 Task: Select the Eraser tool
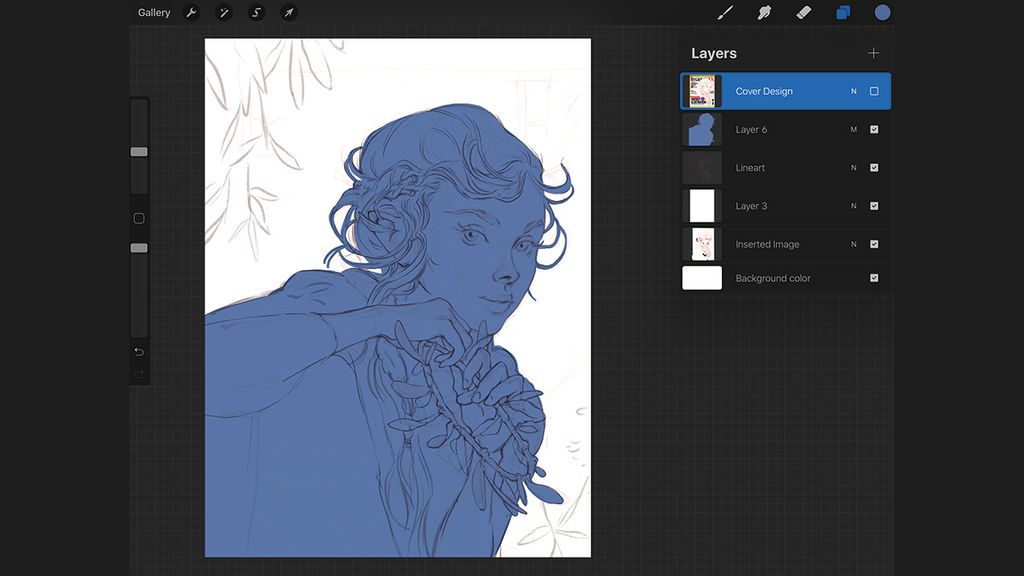(802, 13)
